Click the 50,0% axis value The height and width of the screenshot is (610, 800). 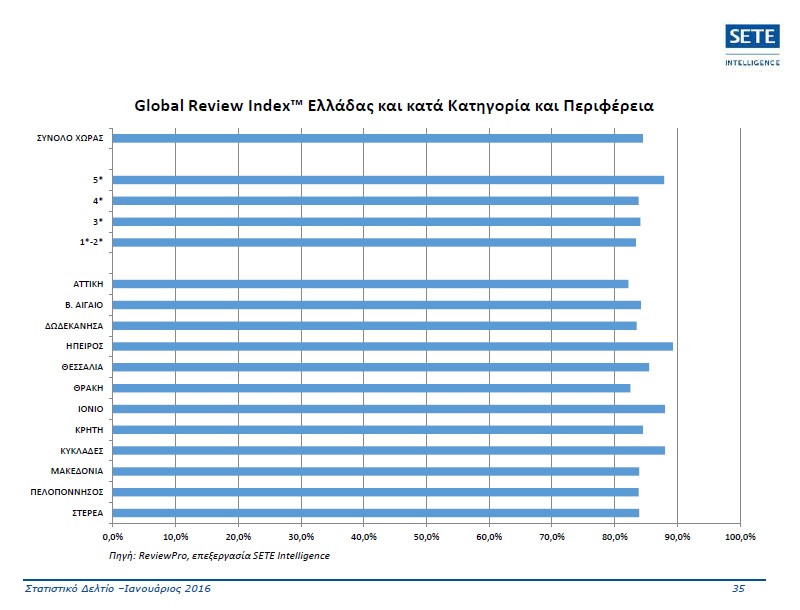coord(427,537)
